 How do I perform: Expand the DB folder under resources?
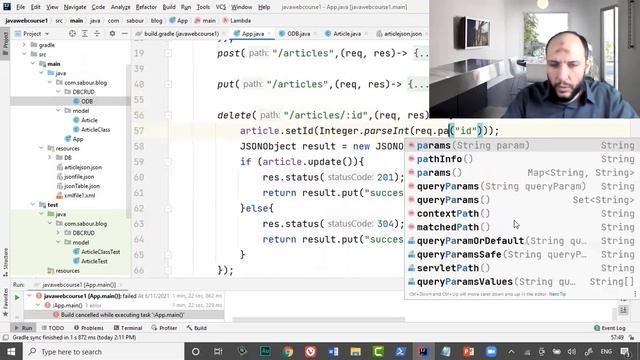coord(50,157)
